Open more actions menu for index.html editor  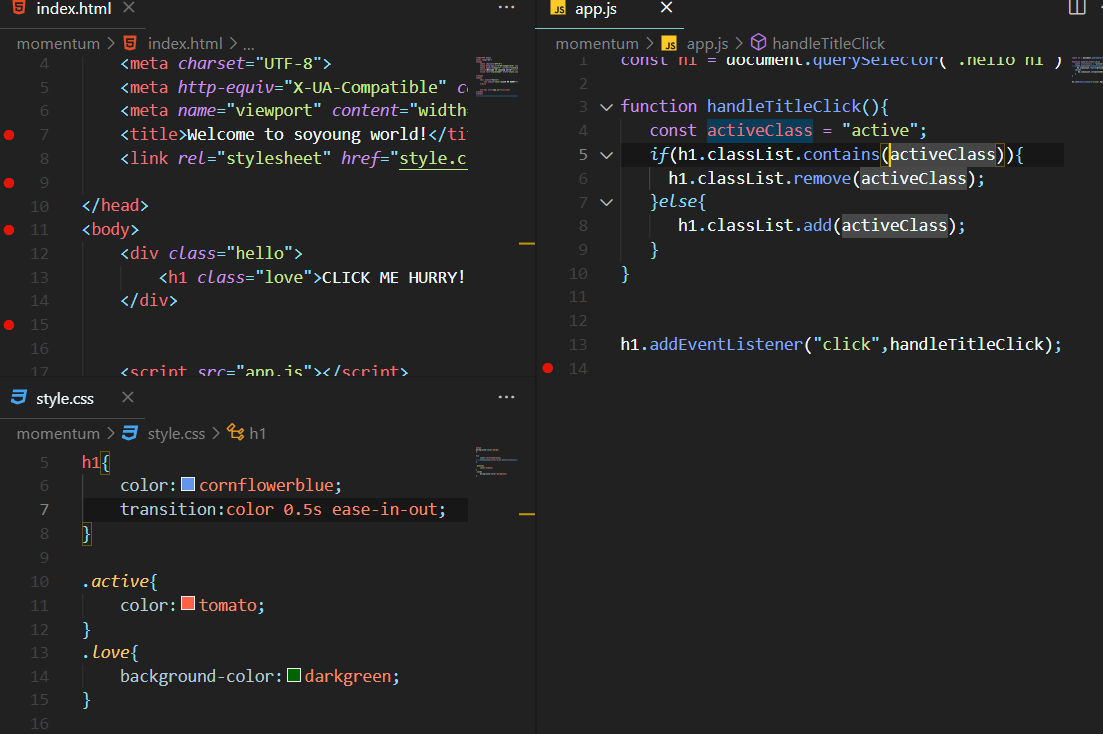(506, 8)
